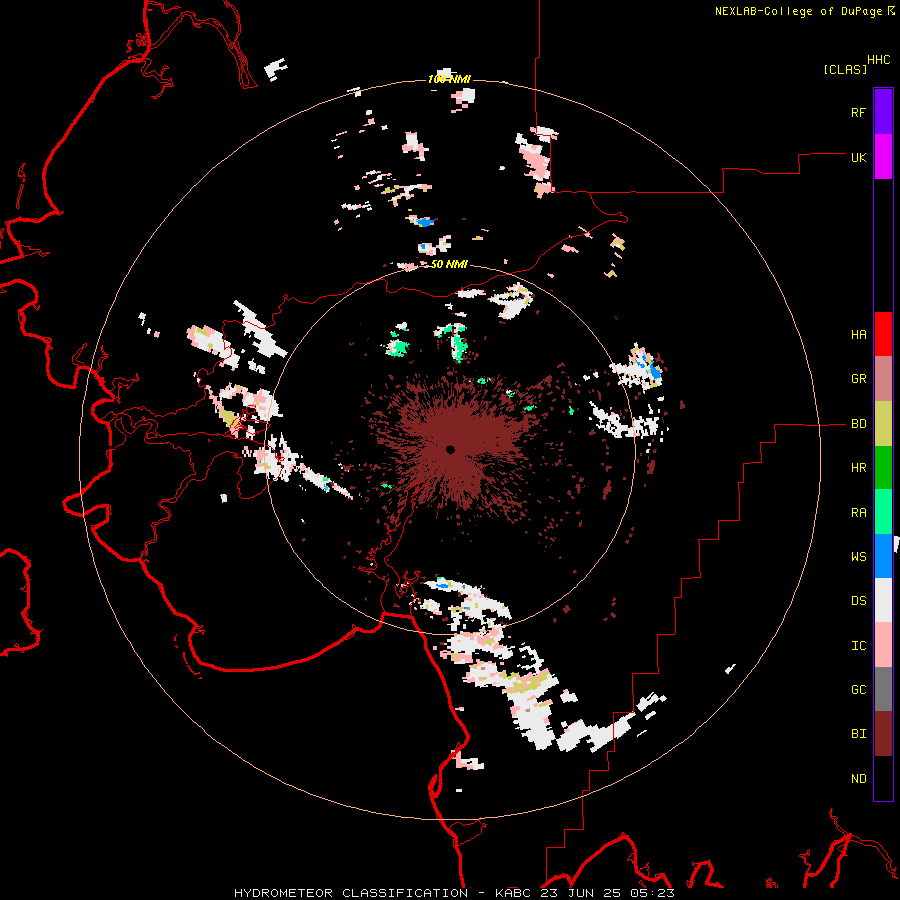This screenshot has height=900, width=900.
Task: Select the red HA legend swatch
Action: [883, 334]
